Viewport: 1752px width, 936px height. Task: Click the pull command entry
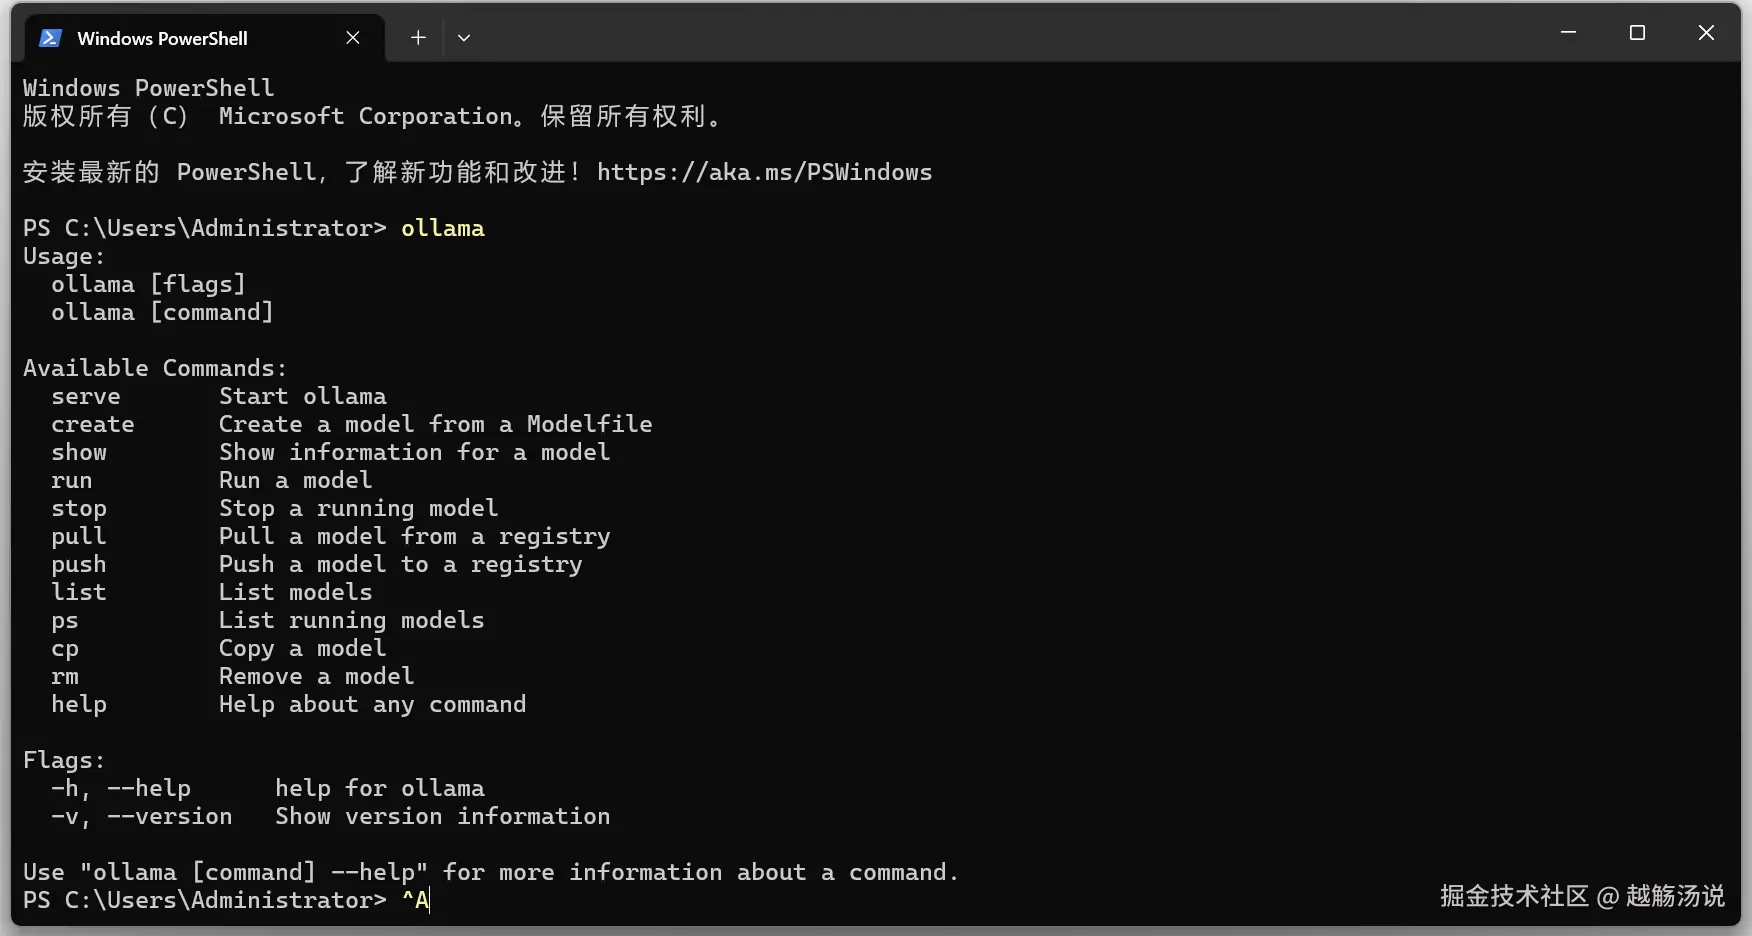coord(79,536)
